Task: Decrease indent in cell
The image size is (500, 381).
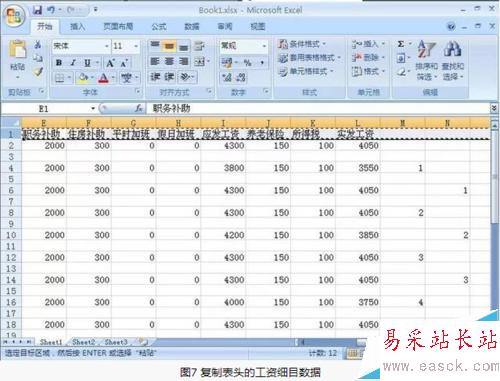Action: click(155, 77)
